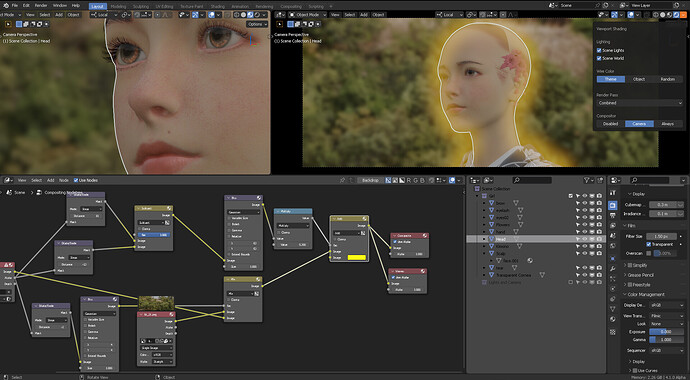
Task: Toggle the Use Nodes checkbox
Action: pos(76,180)
